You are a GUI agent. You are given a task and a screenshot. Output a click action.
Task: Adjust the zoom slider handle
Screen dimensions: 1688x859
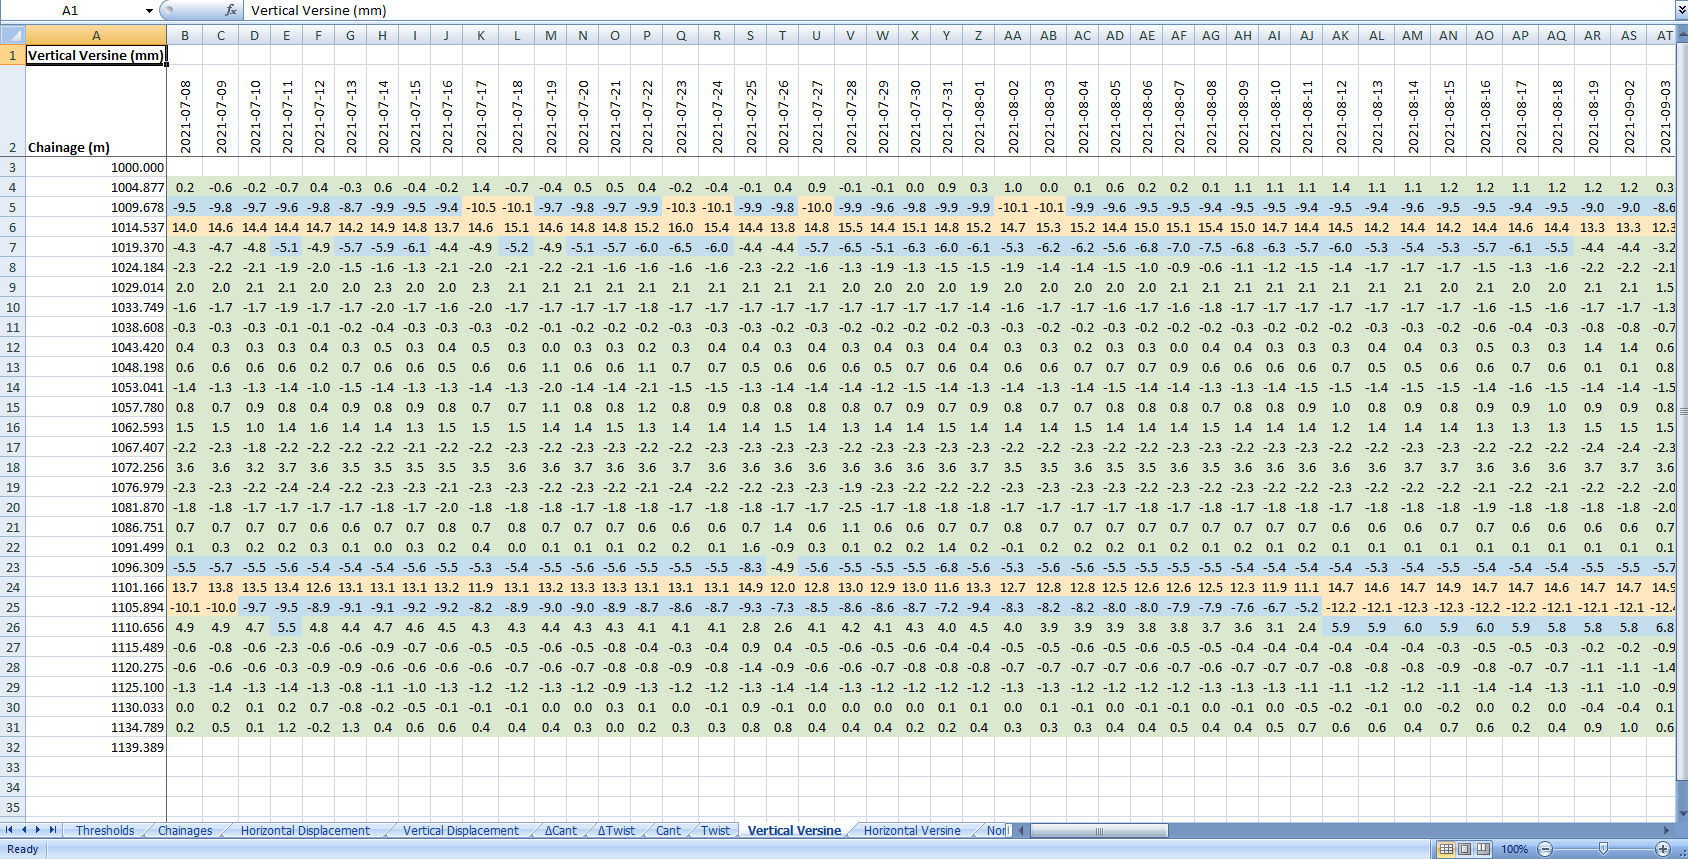(1603, 849)
